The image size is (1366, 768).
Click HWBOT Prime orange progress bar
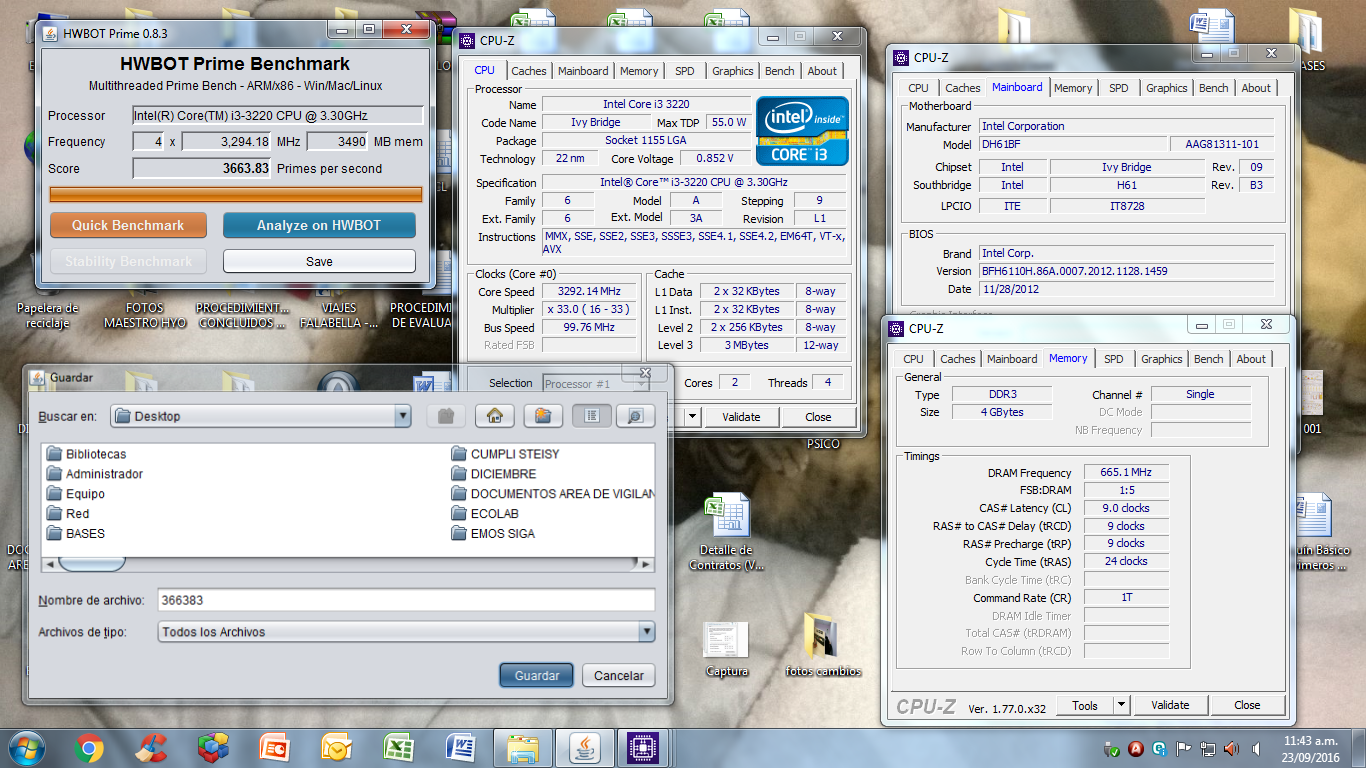coord(236,194)
